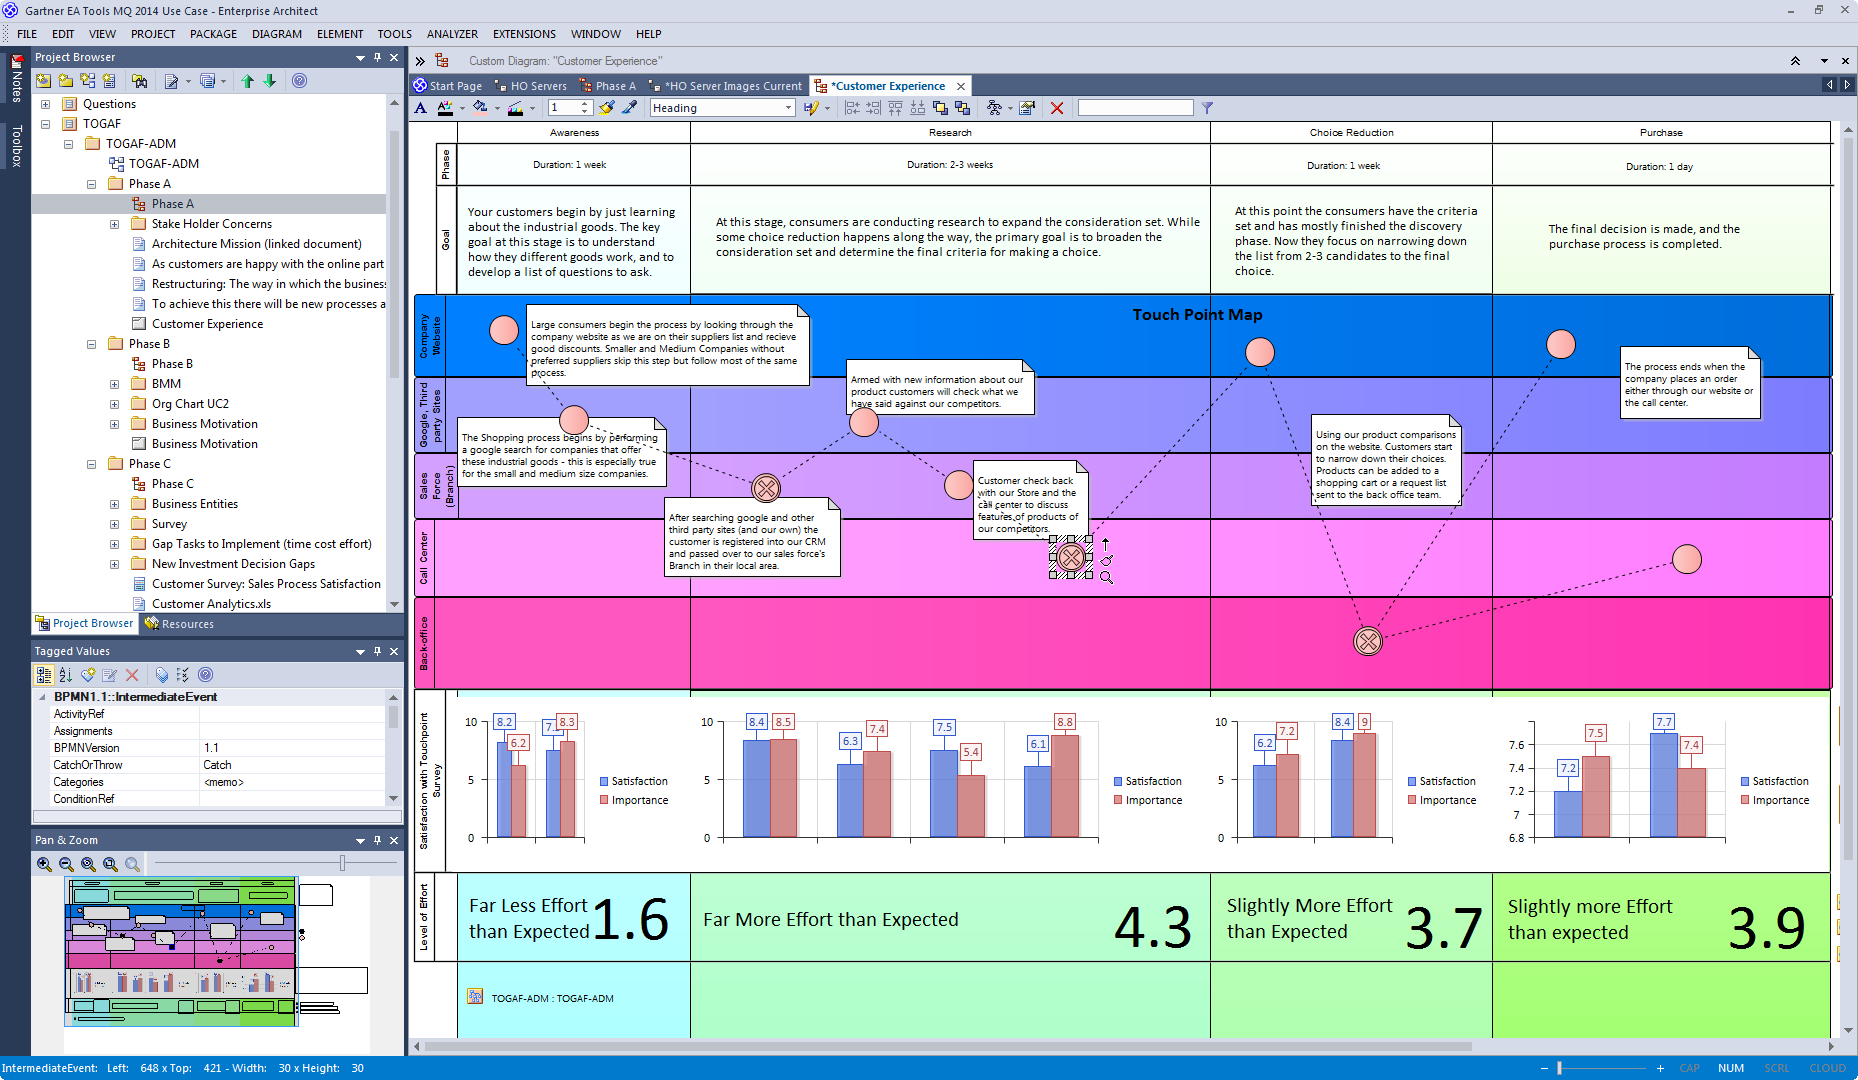Sort tagged values alphabetically with A-Z icon
The height and width of the screenshot is (1080, 1858).
pos(65,675)
